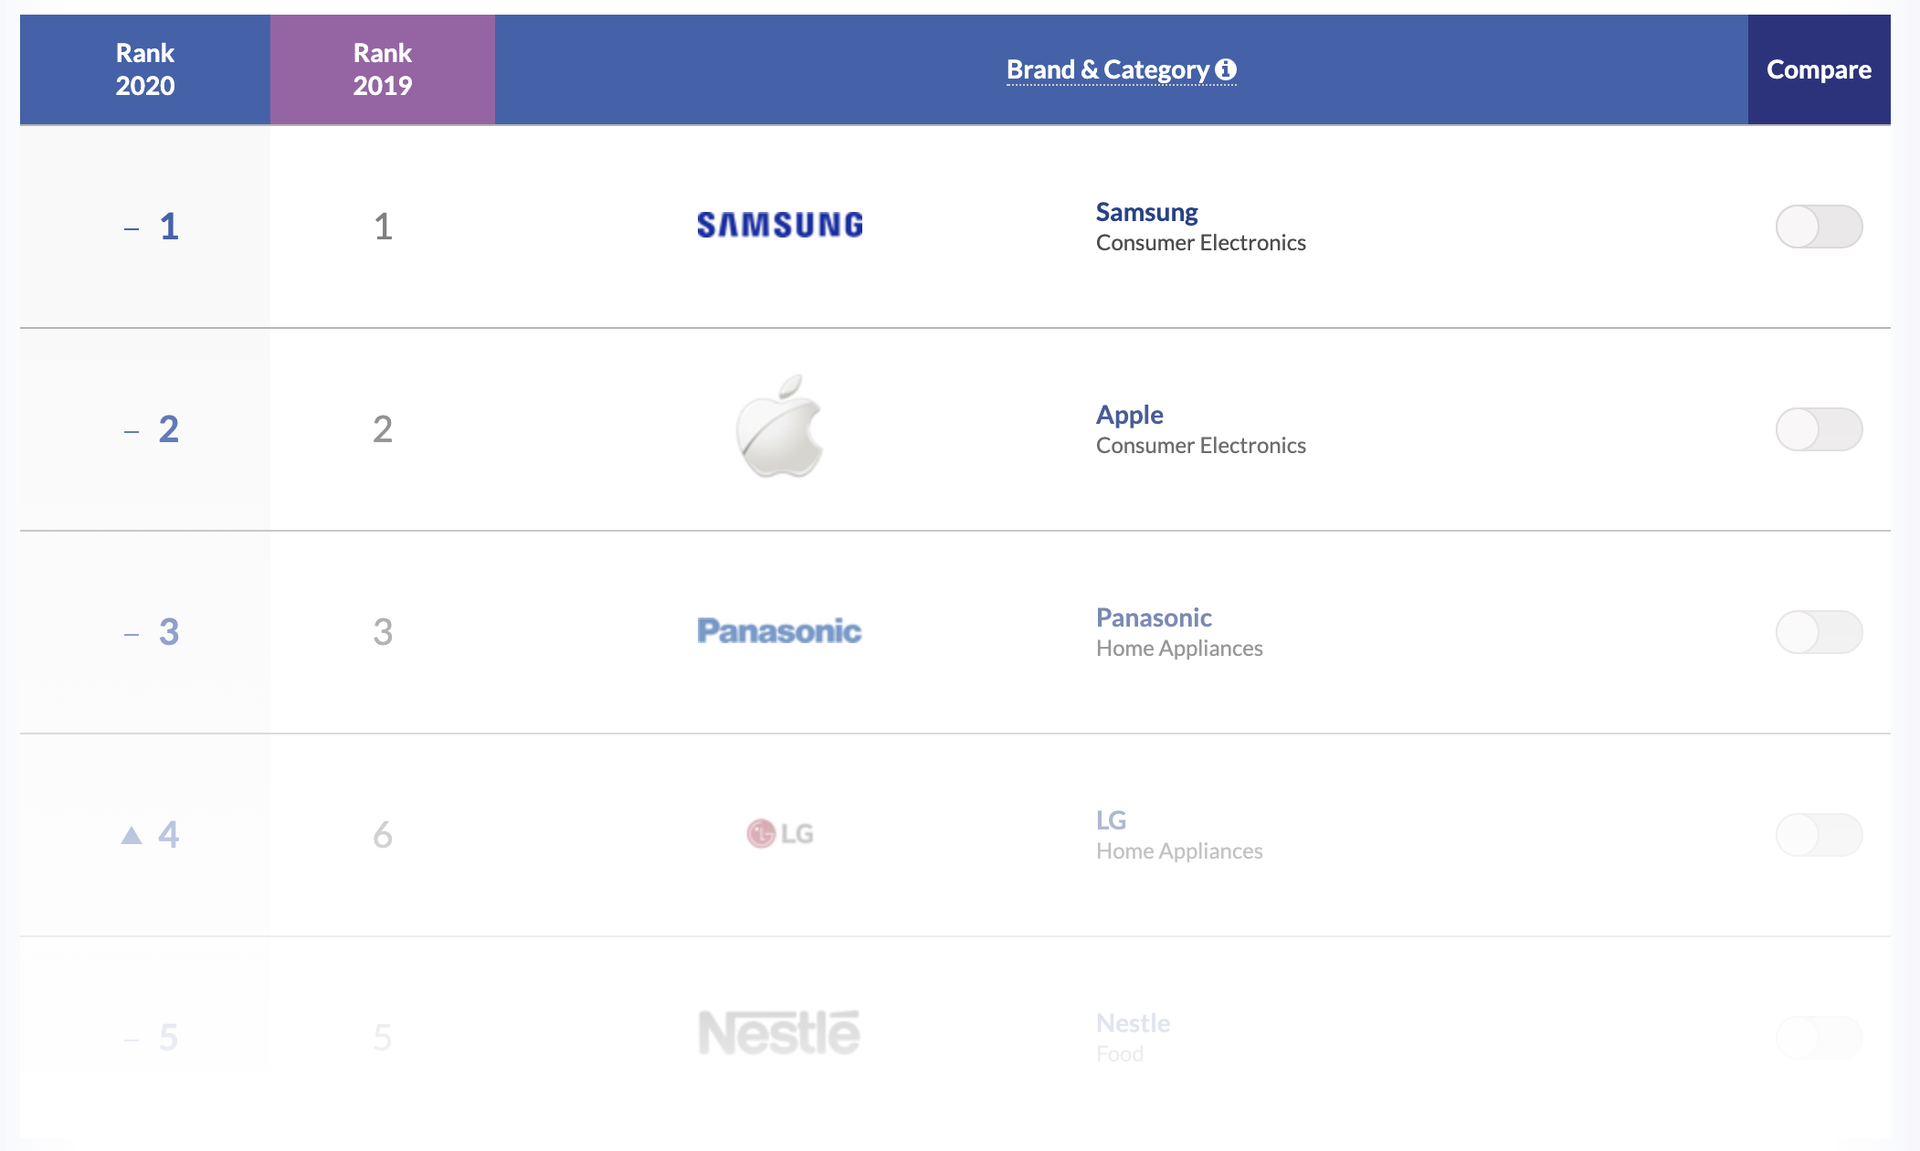Click the LG logo image

click(780, 833)
